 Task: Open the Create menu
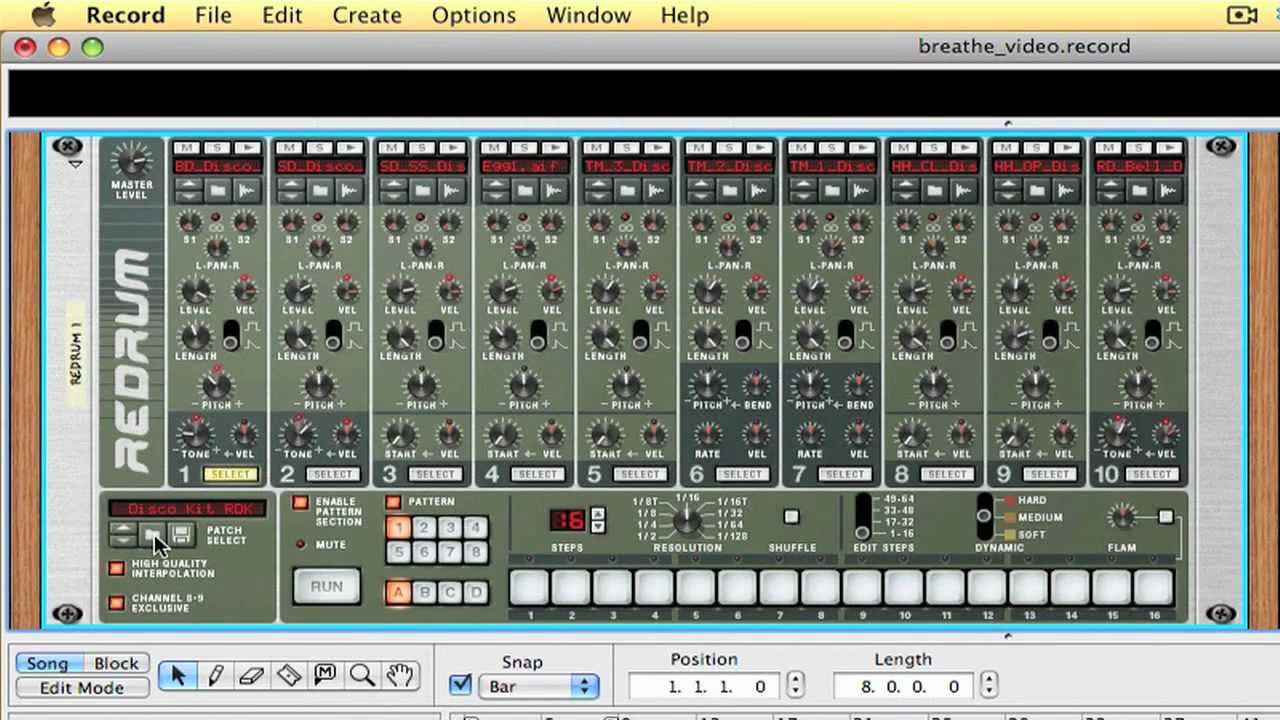click(367, 15)
